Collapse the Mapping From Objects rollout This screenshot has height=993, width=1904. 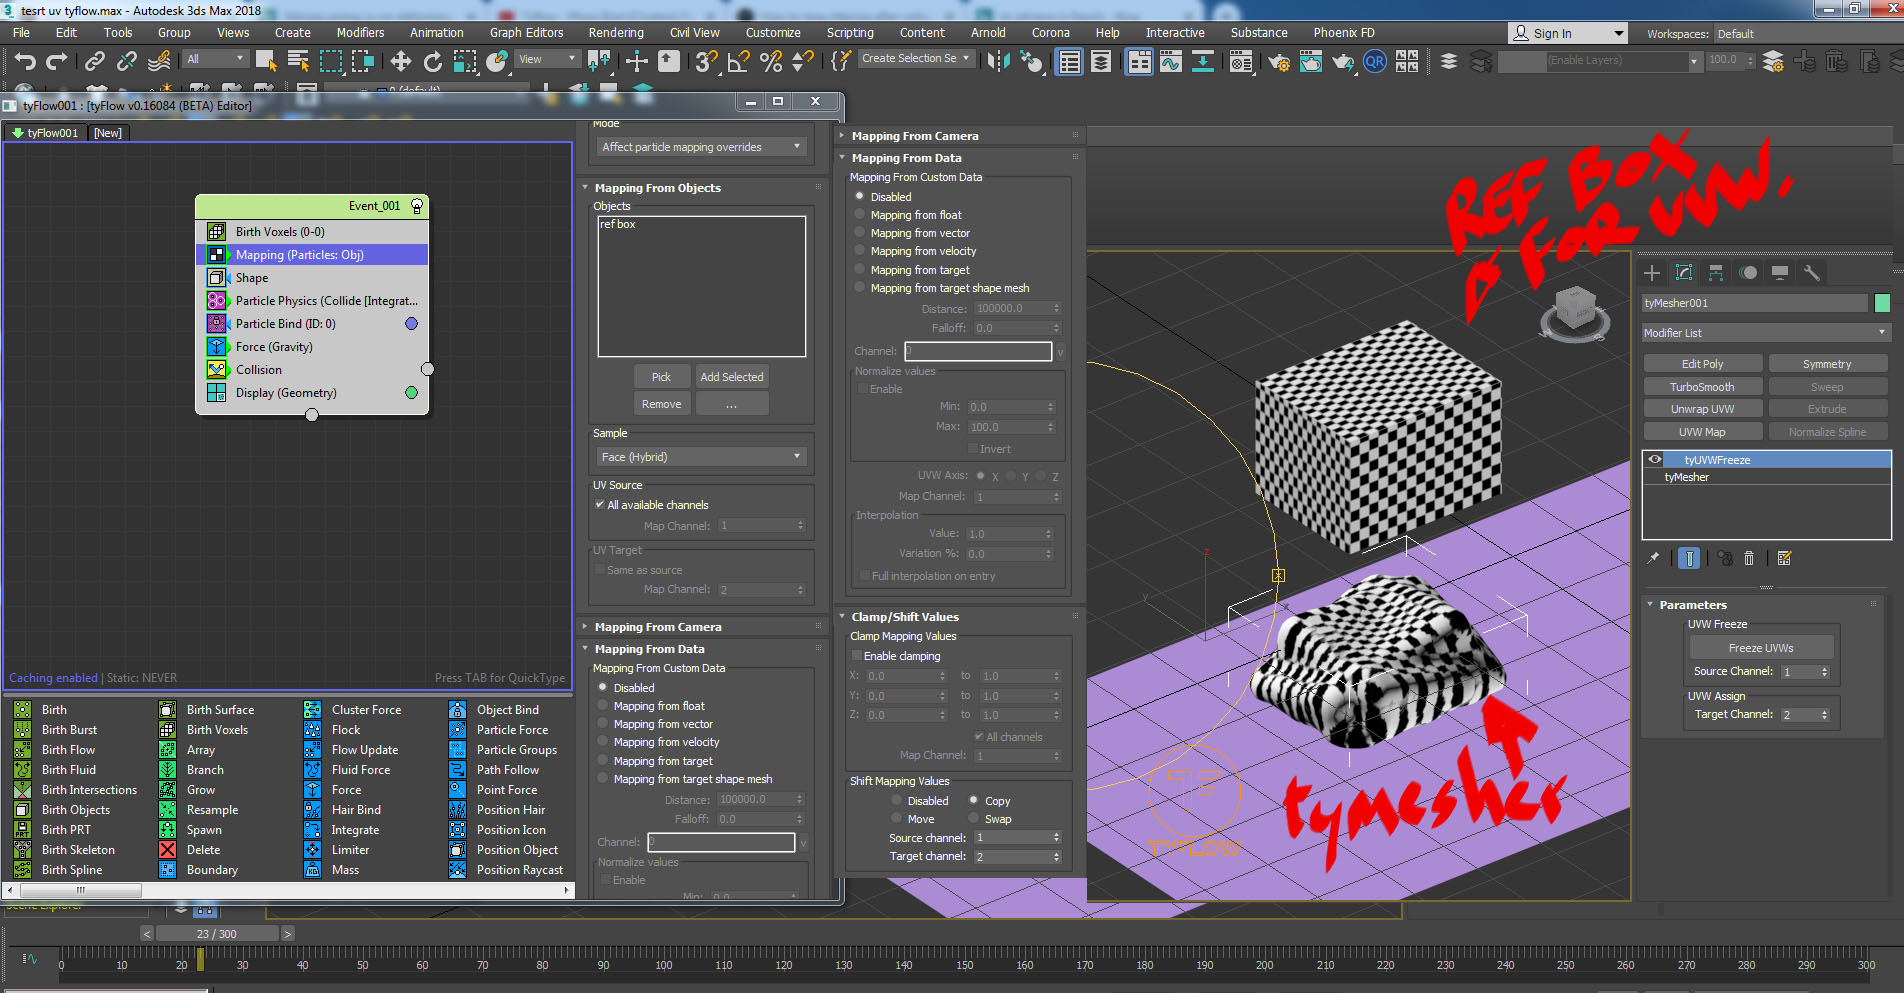point(657,188)
